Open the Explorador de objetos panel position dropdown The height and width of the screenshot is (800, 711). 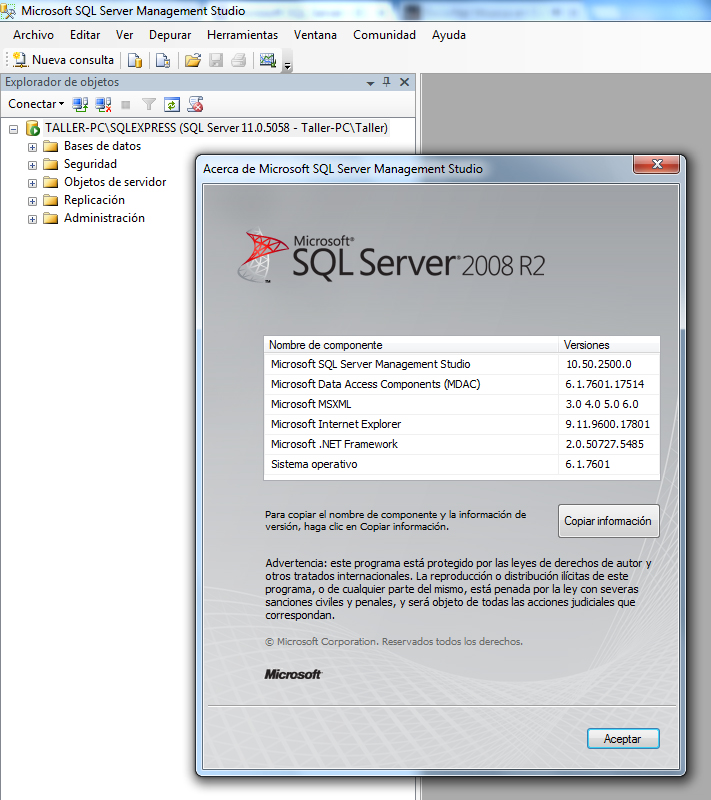tap(370, 83)
